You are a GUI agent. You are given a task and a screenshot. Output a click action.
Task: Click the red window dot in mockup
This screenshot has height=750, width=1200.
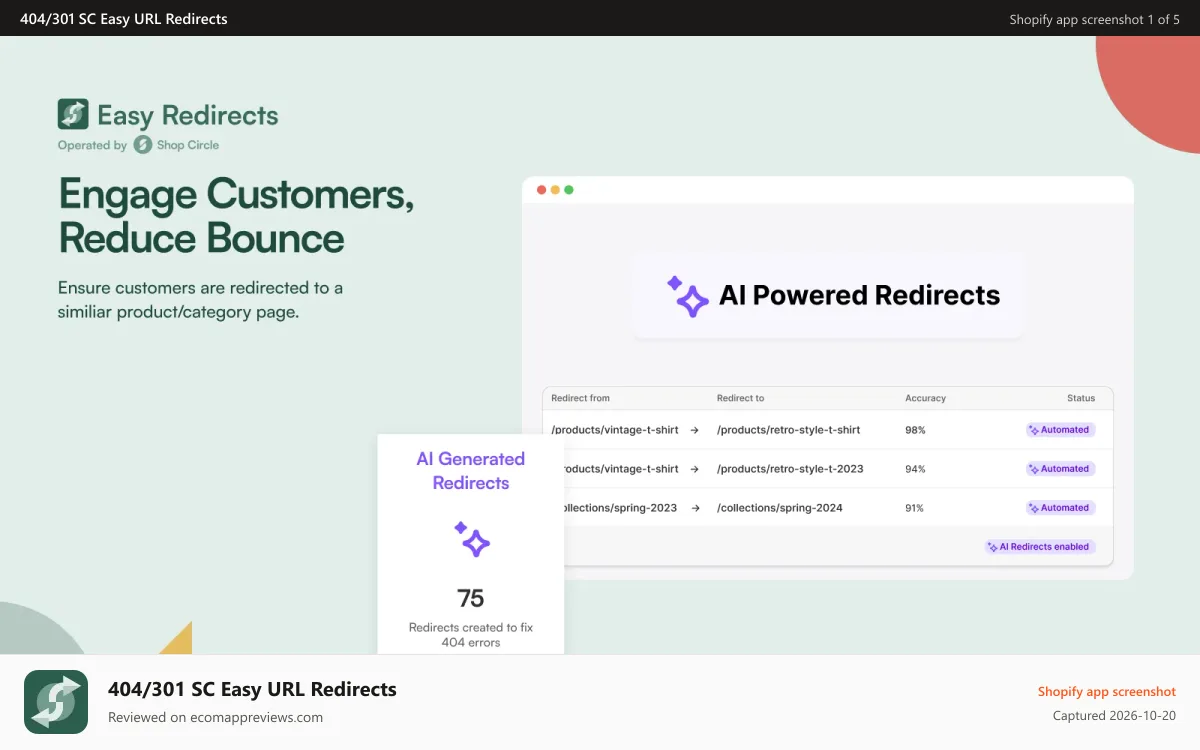541,190
